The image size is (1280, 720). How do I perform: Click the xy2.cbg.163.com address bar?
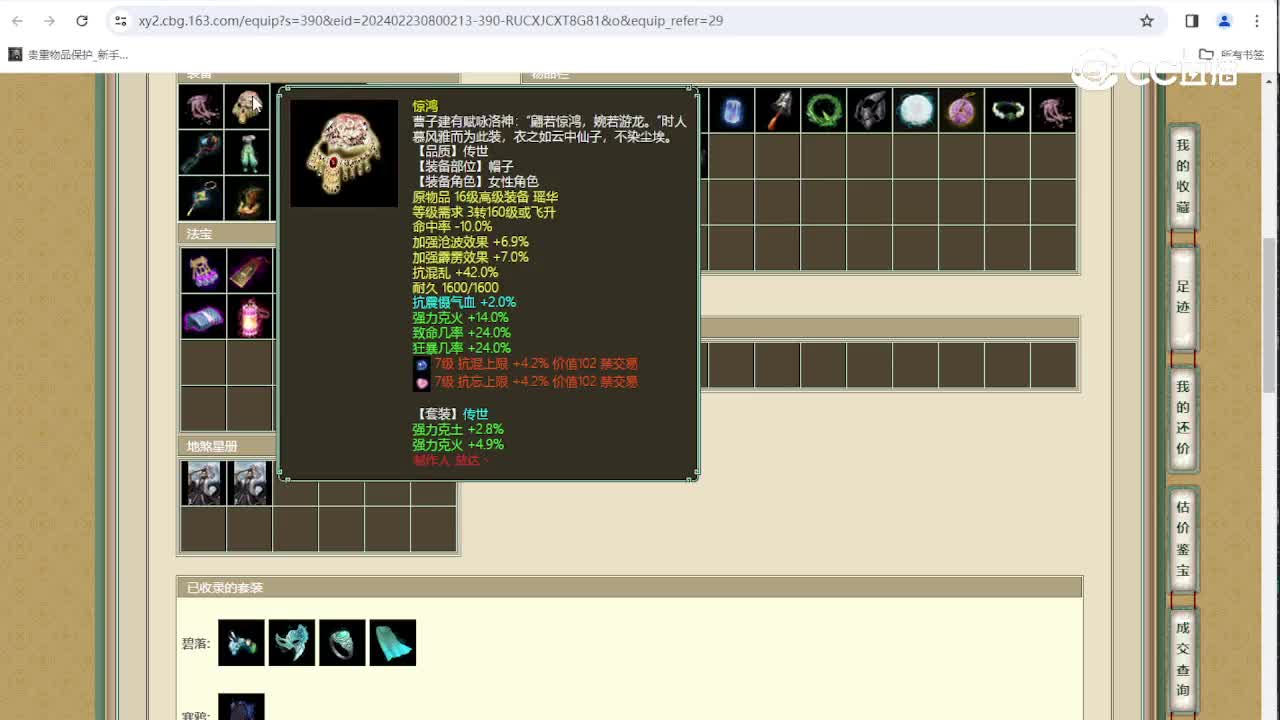pos(431,20)
